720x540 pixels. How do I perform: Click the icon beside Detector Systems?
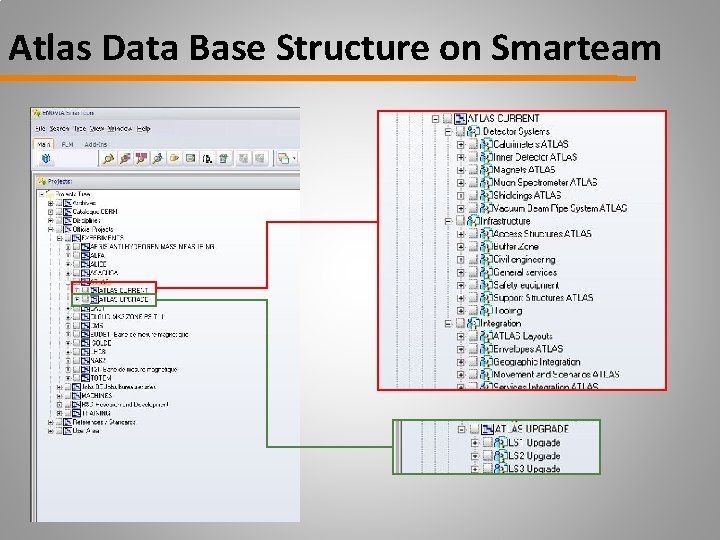pyautogui.click(x=473, y=132)
